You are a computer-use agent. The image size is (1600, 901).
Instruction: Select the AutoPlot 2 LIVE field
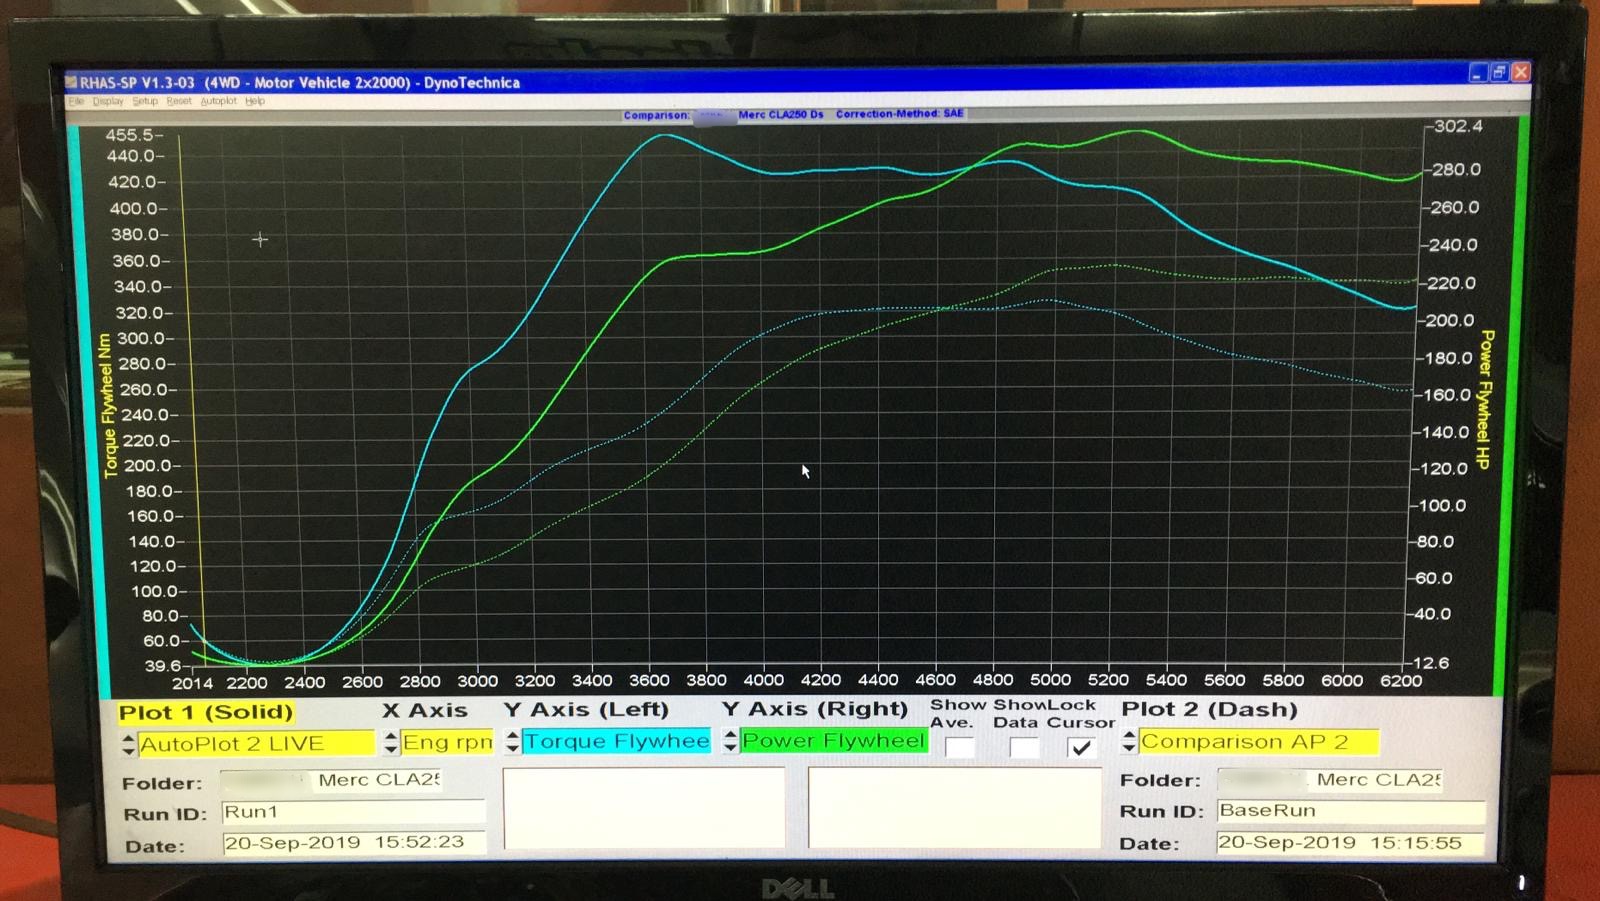point(255,744)
